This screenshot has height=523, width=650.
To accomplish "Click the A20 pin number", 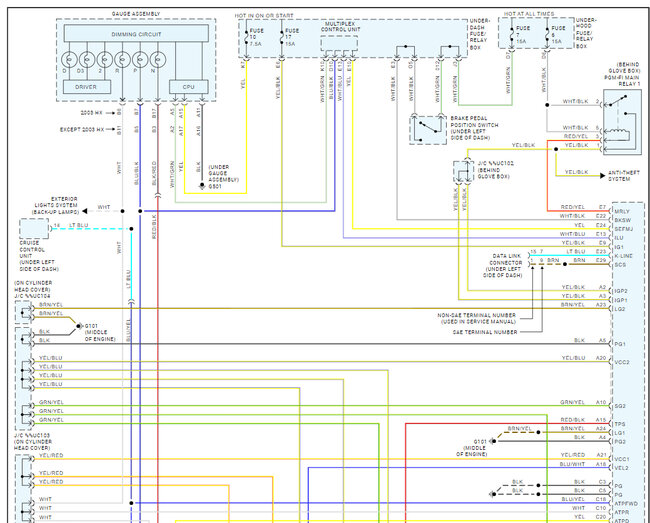I will 601,358.
